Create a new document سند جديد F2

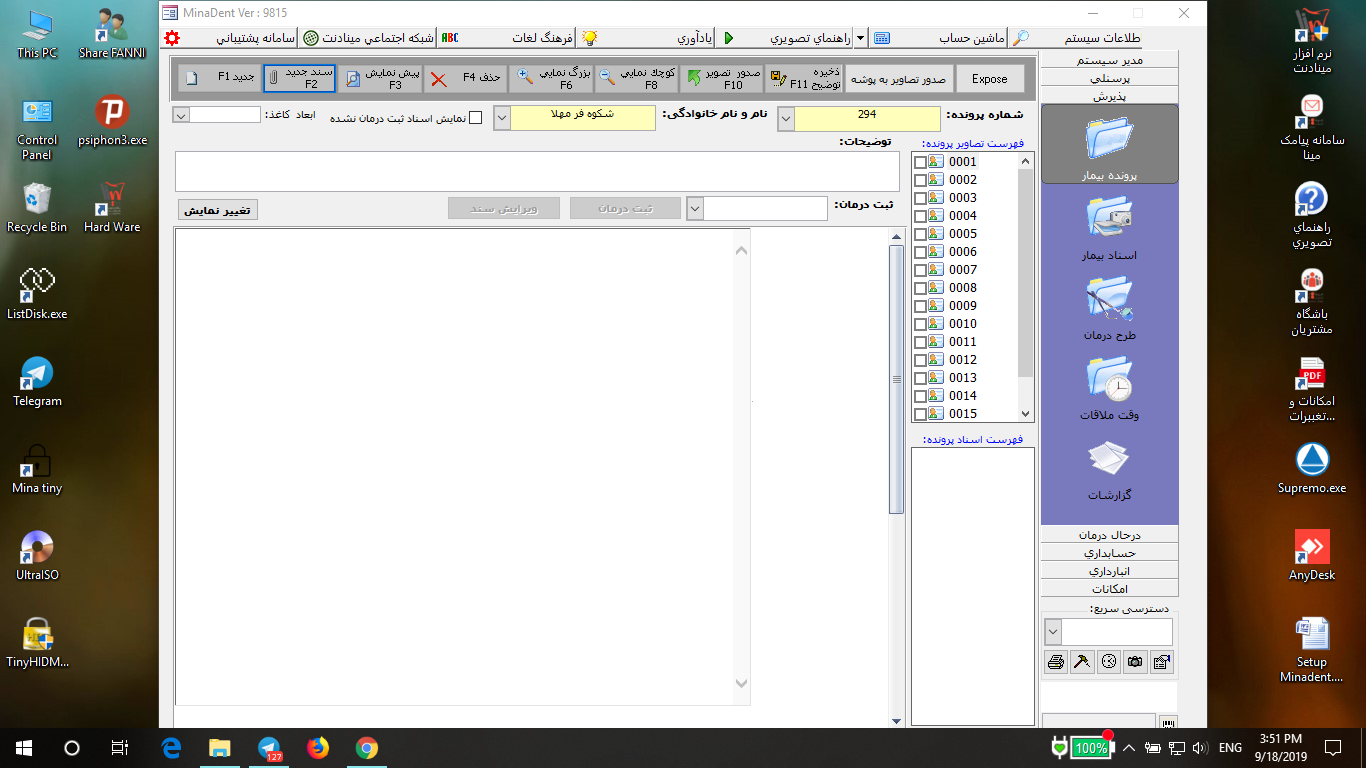[x=299, y=79]
